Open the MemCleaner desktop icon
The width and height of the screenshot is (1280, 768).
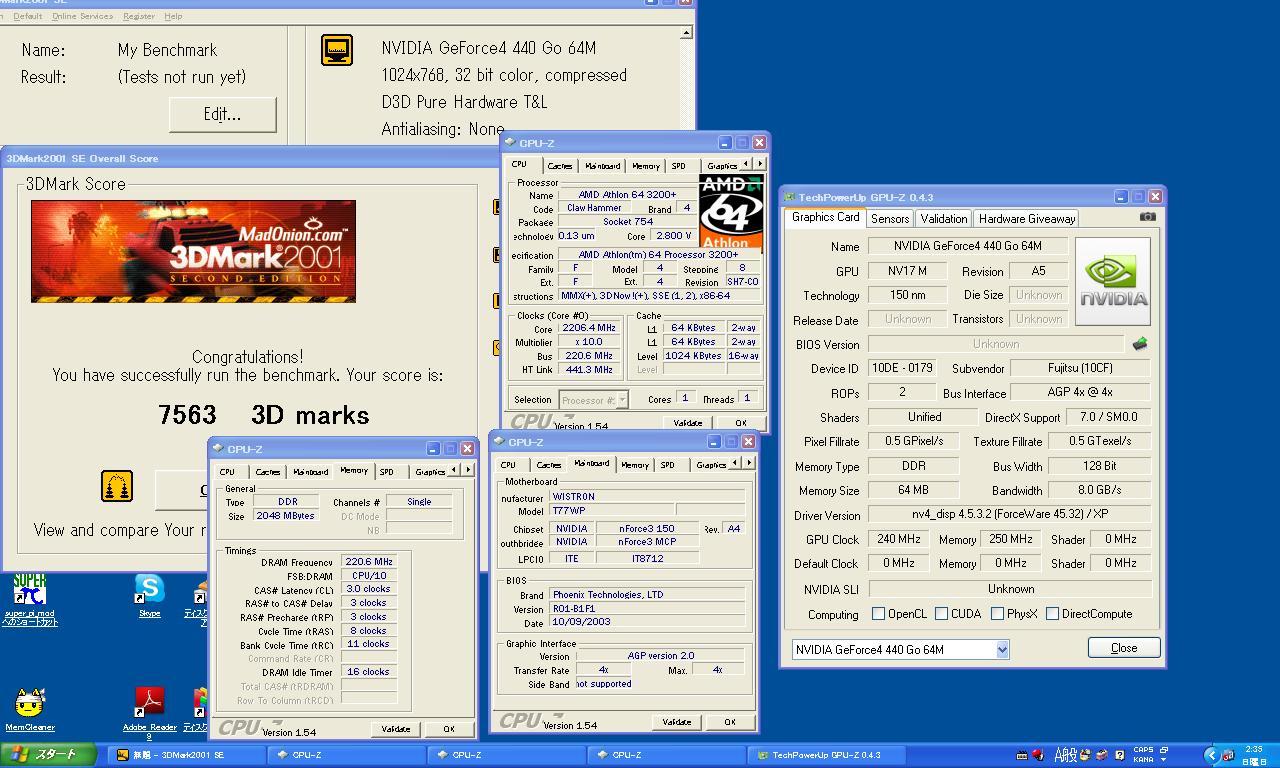point(30,708)
